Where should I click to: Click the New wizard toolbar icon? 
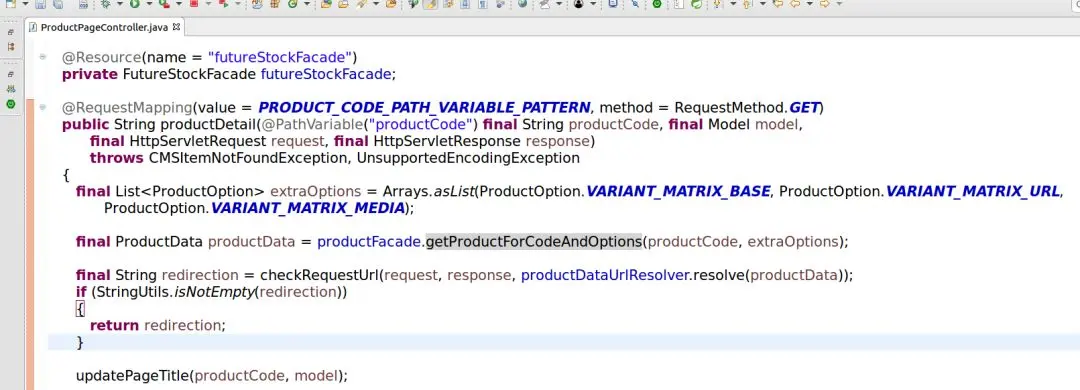[x=10, y=4]
